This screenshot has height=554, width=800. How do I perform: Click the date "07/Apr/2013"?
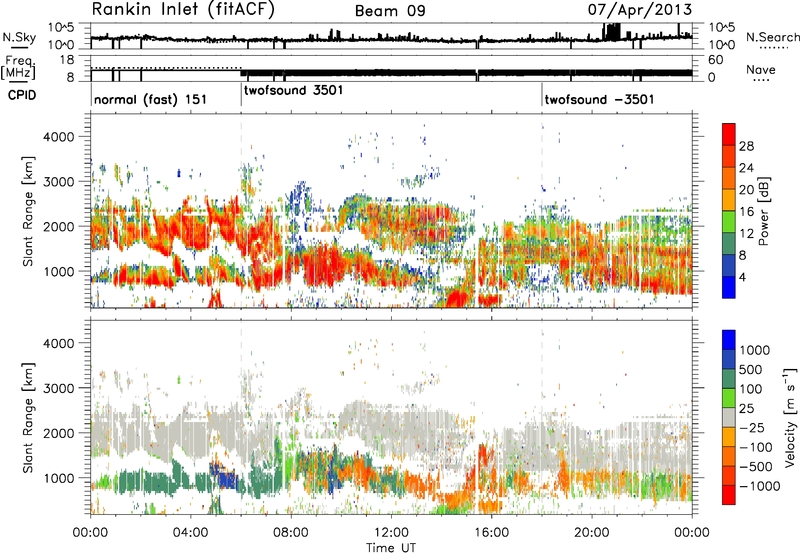640,10
